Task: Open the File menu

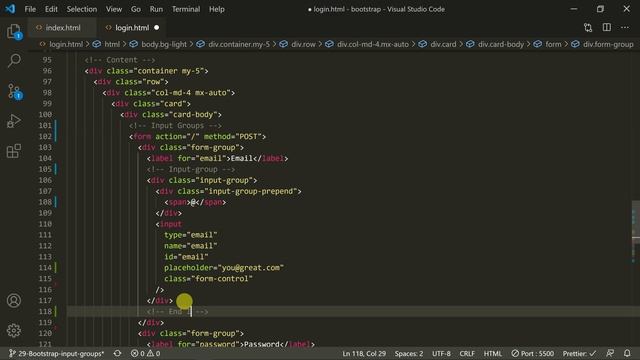Action: (x=30, y=9)
